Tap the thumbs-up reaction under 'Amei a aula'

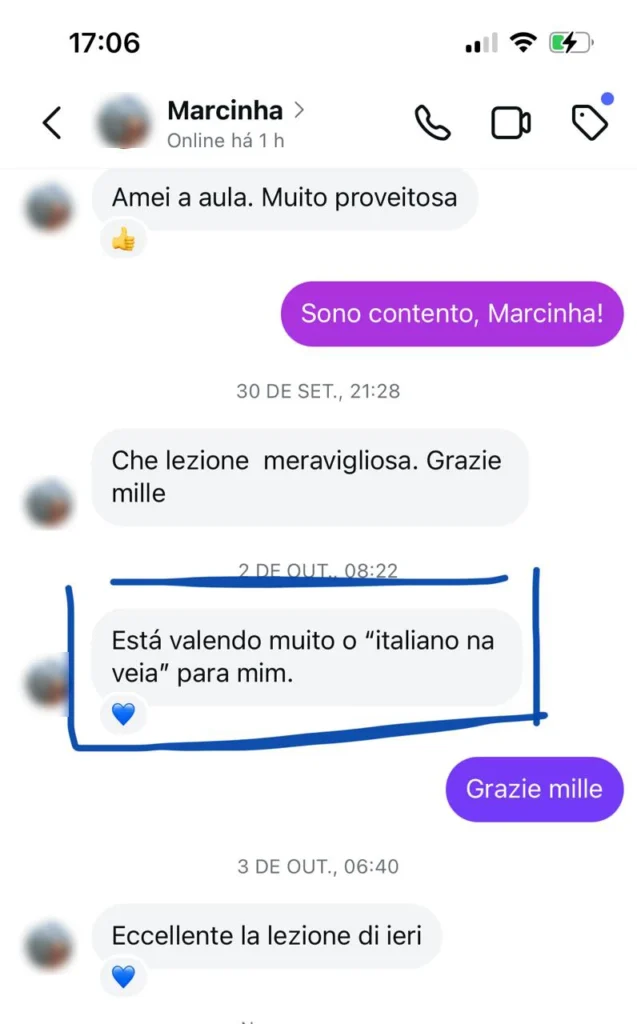point(123,240)
